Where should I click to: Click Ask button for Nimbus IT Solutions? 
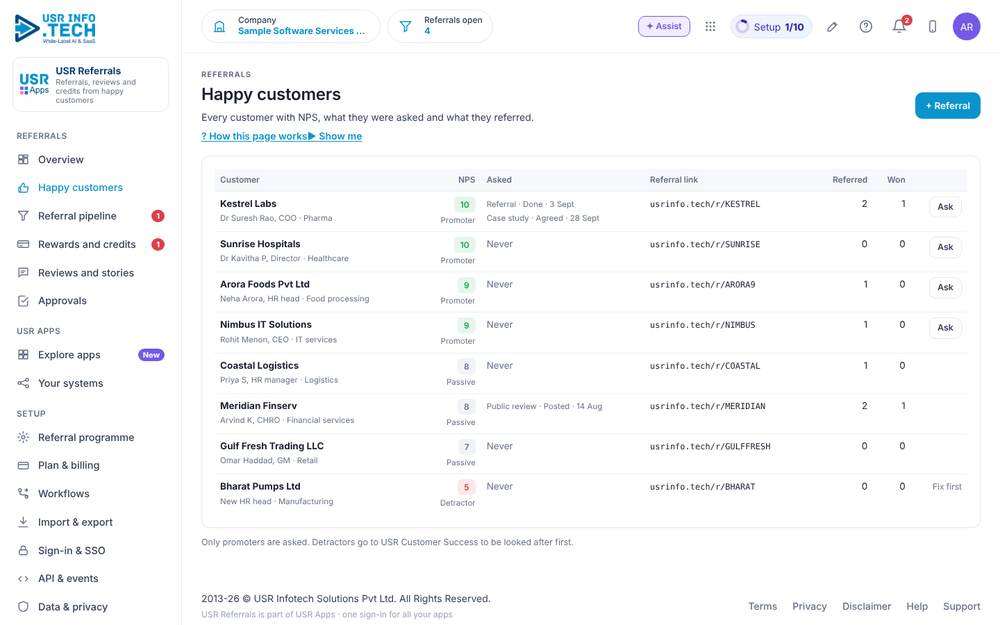[945, 327]
